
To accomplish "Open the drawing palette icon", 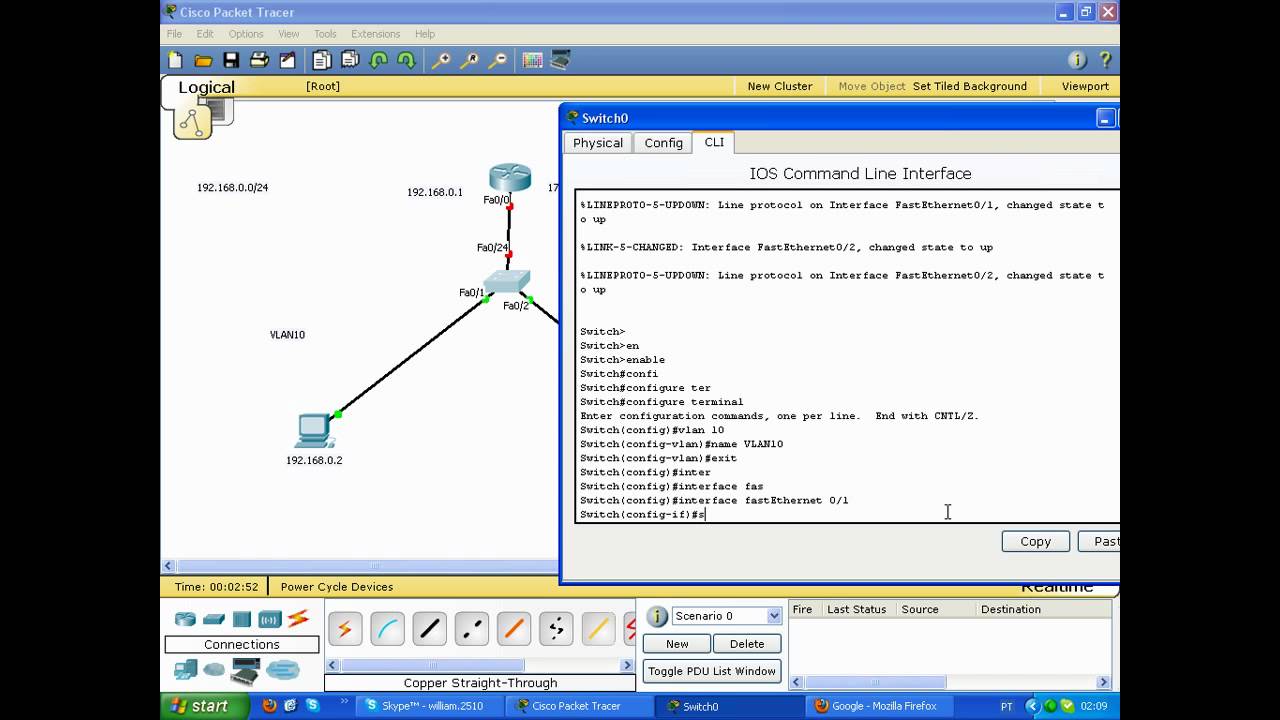I will click(532, 60).
